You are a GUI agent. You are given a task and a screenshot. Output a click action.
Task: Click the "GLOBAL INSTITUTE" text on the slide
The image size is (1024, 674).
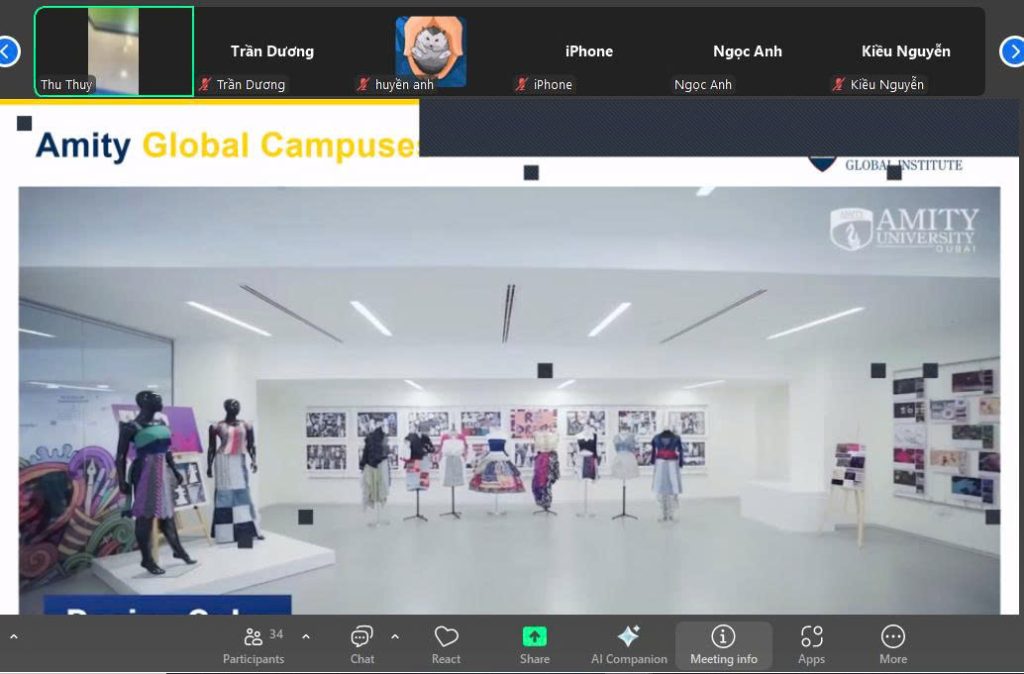click(903, 165)
